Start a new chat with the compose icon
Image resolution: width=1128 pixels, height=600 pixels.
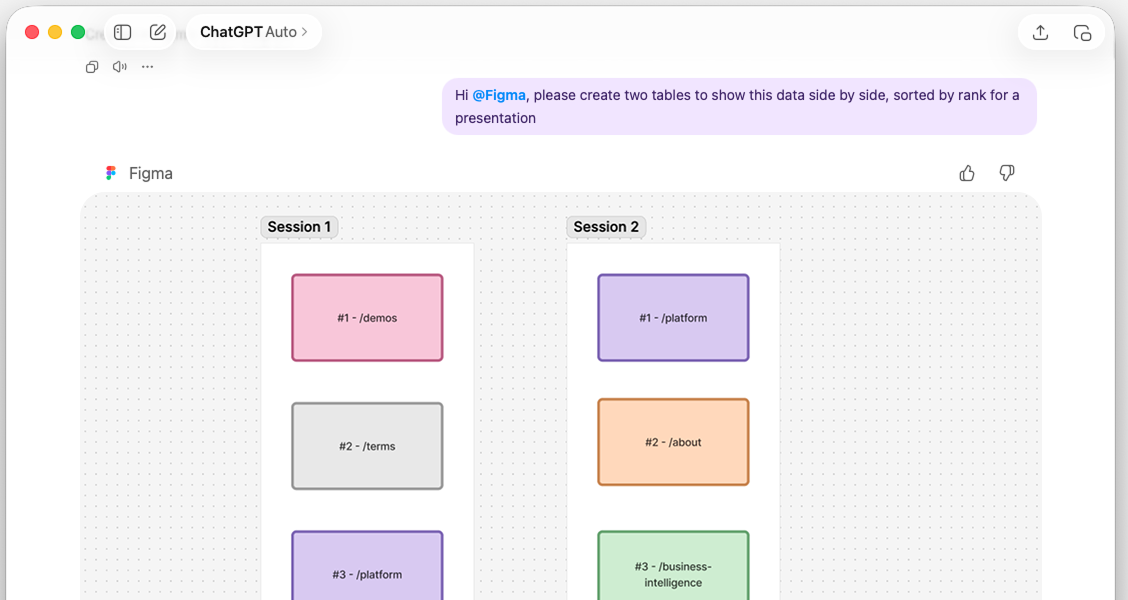point(157,31)
